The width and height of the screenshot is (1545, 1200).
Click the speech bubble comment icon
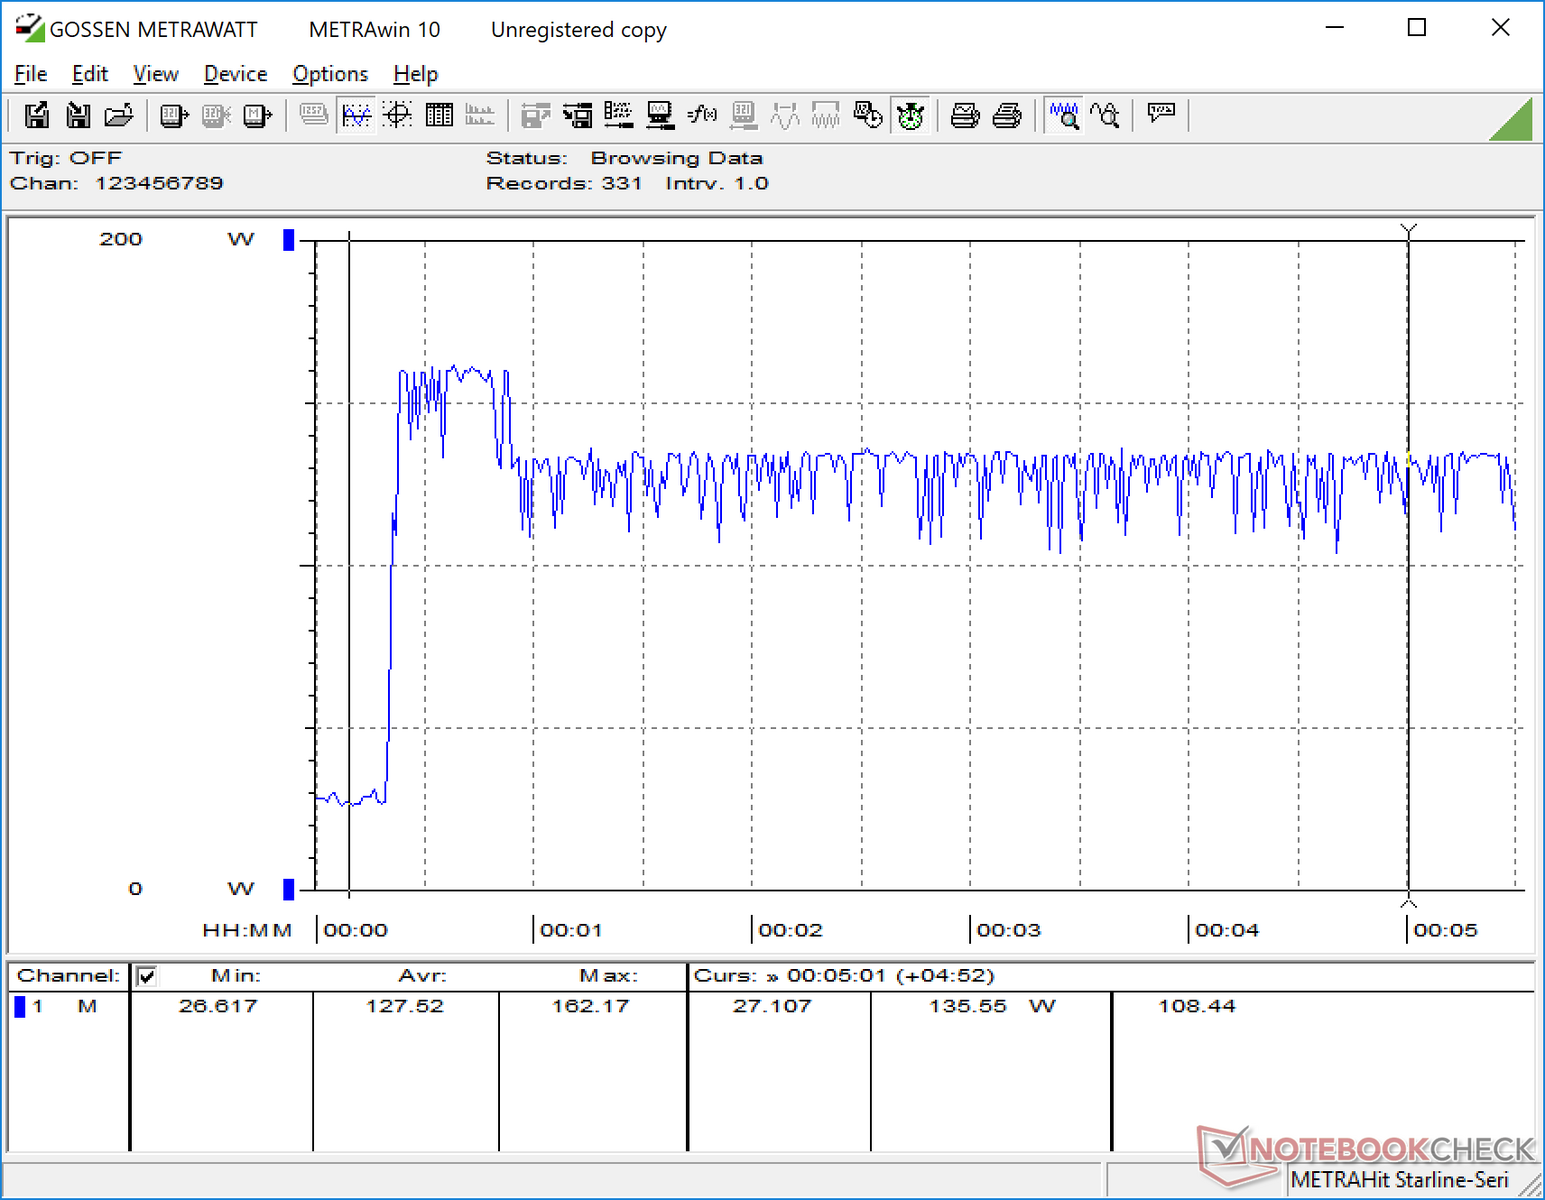(1161, 113)
